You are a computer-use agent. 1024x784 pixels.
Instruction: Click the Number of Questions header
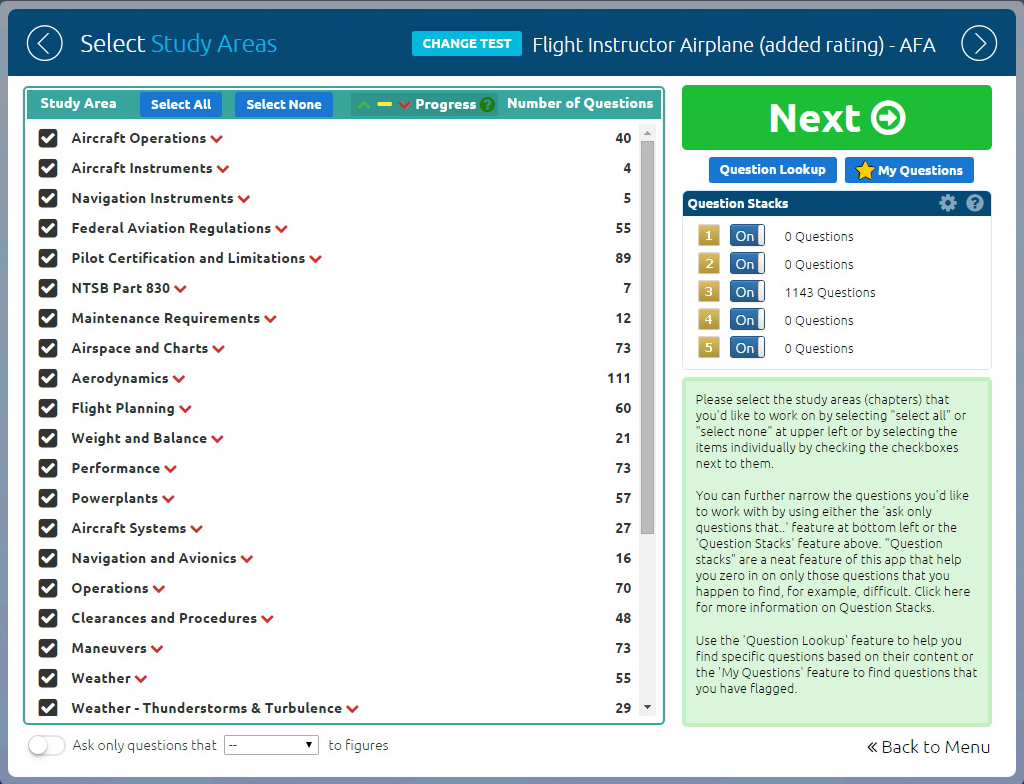click(580, 103)
